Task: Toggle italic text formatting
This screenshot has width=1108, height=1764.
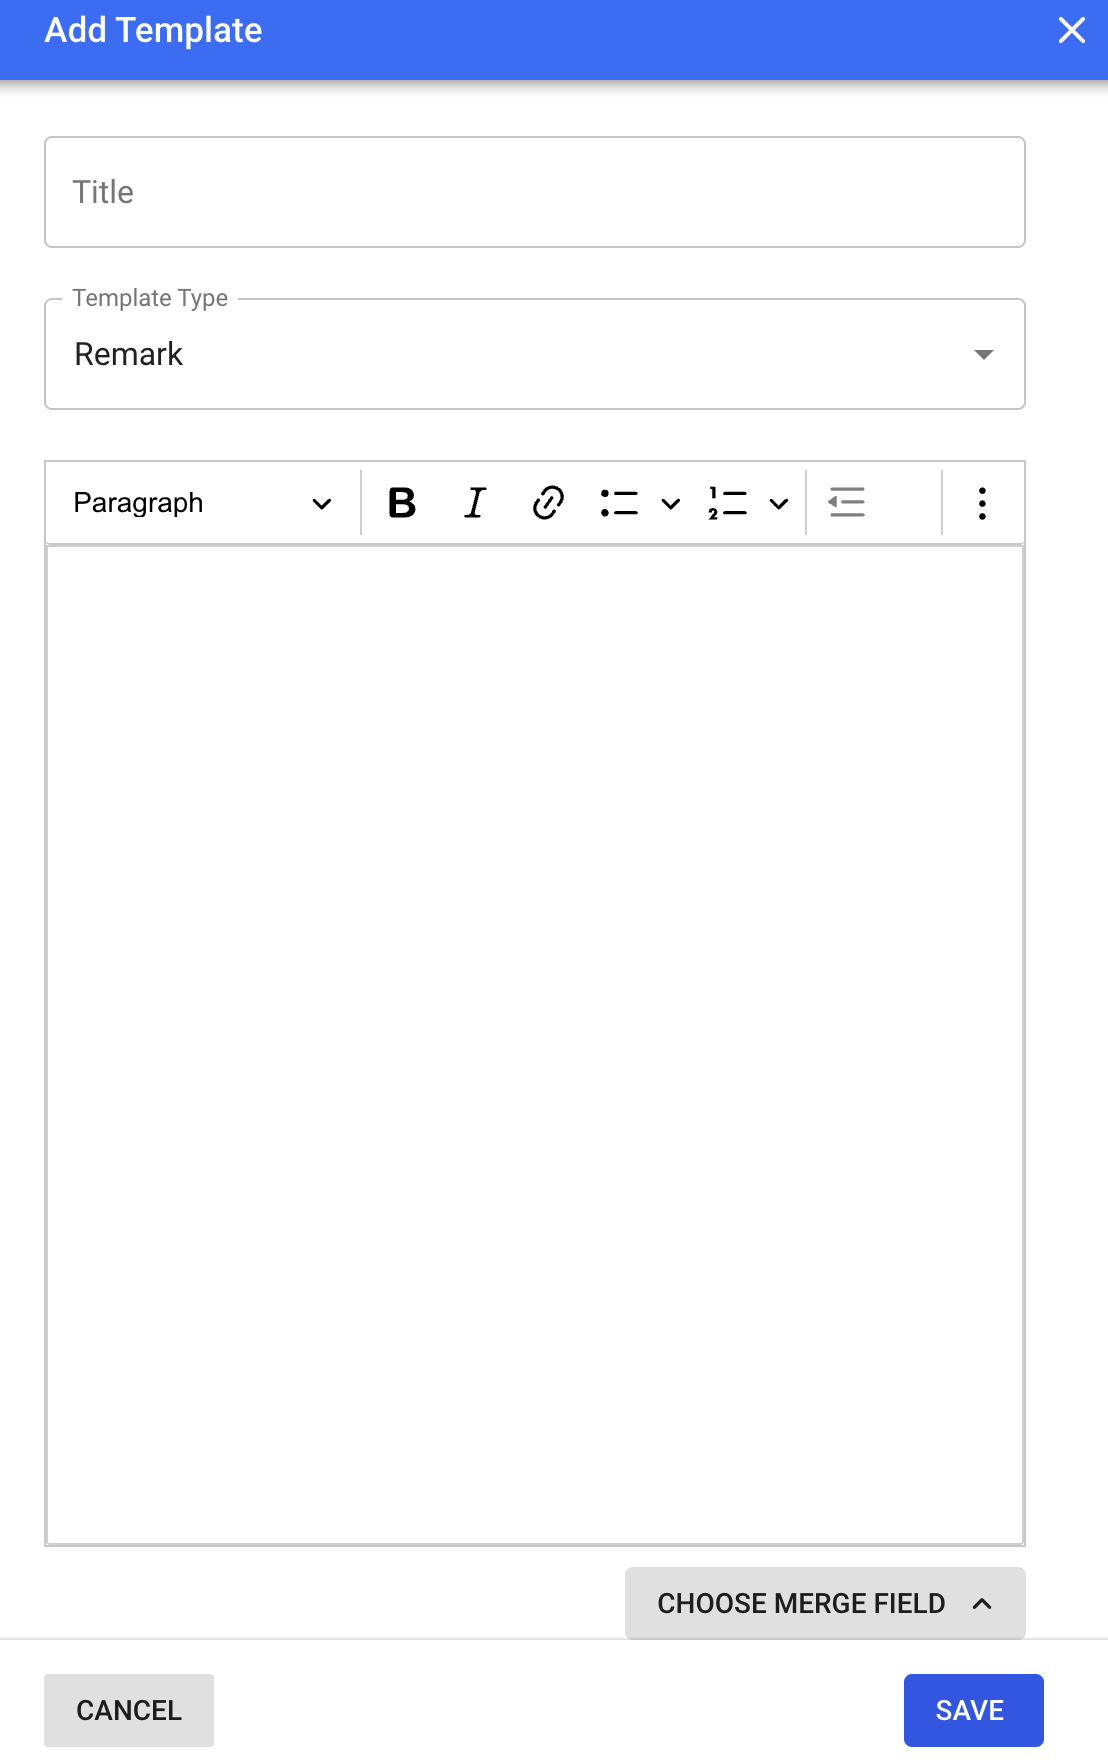Action: (475, 503)
